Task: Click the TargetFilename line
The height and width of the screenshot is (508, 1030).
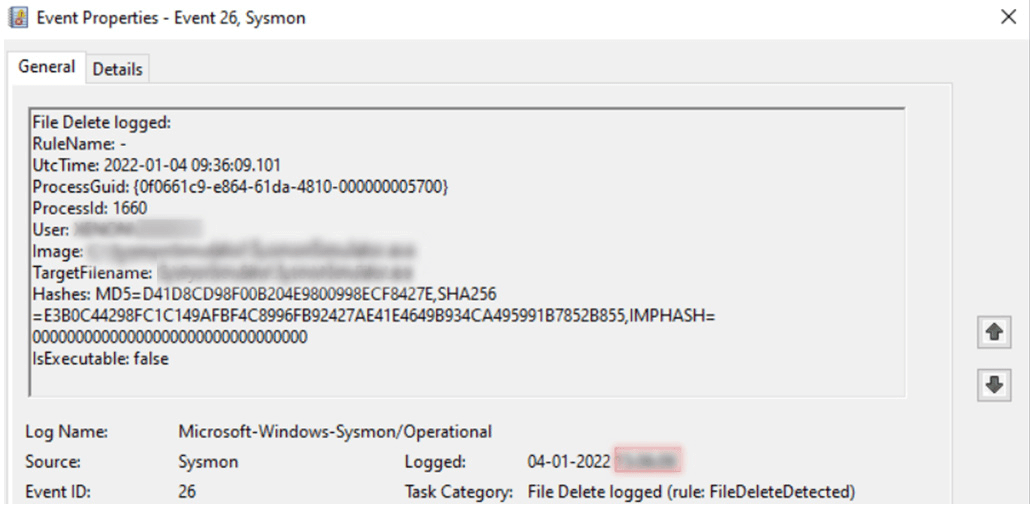Action: 224,273
